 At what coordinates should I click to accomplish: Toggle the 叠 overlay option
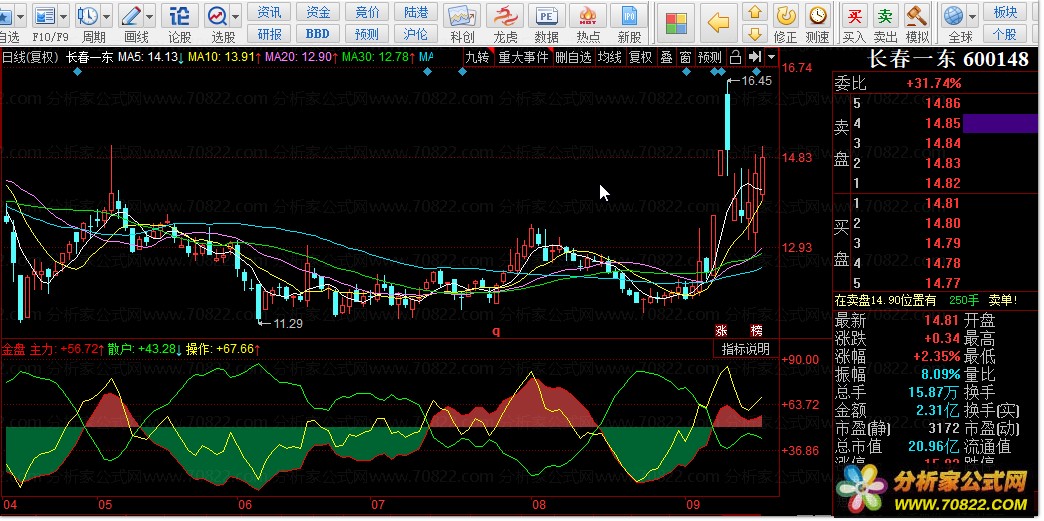click(666, 57)
